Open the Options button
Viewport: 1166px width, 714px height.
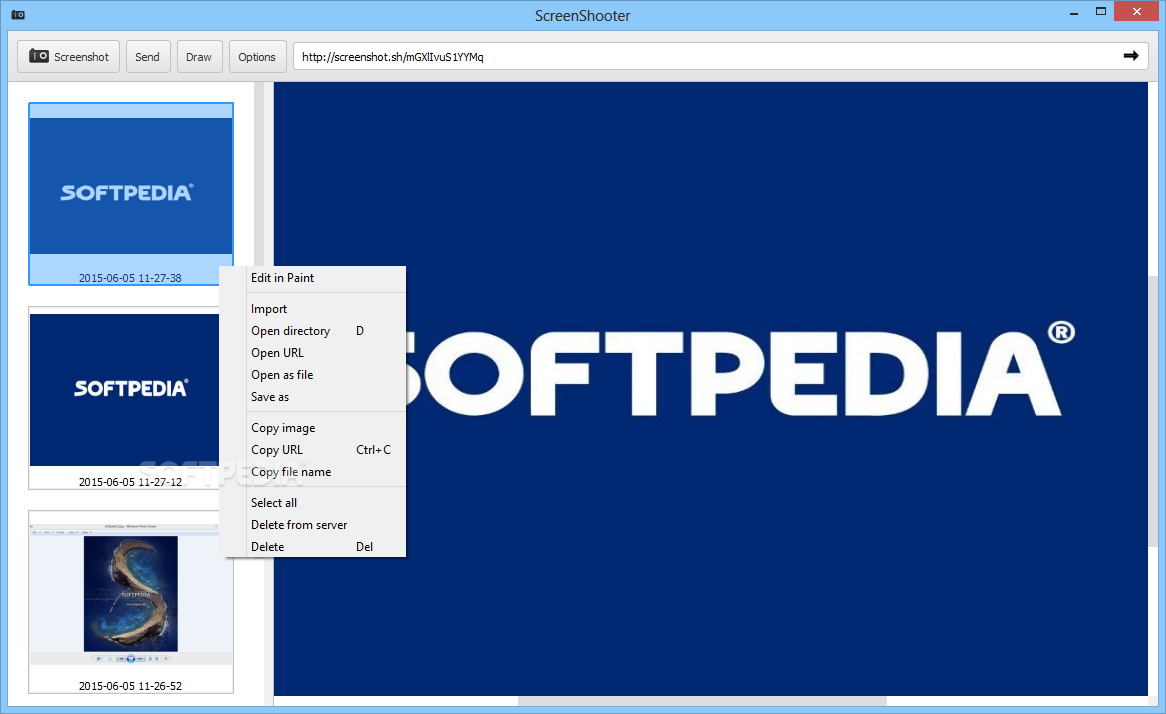click(257, 57)
